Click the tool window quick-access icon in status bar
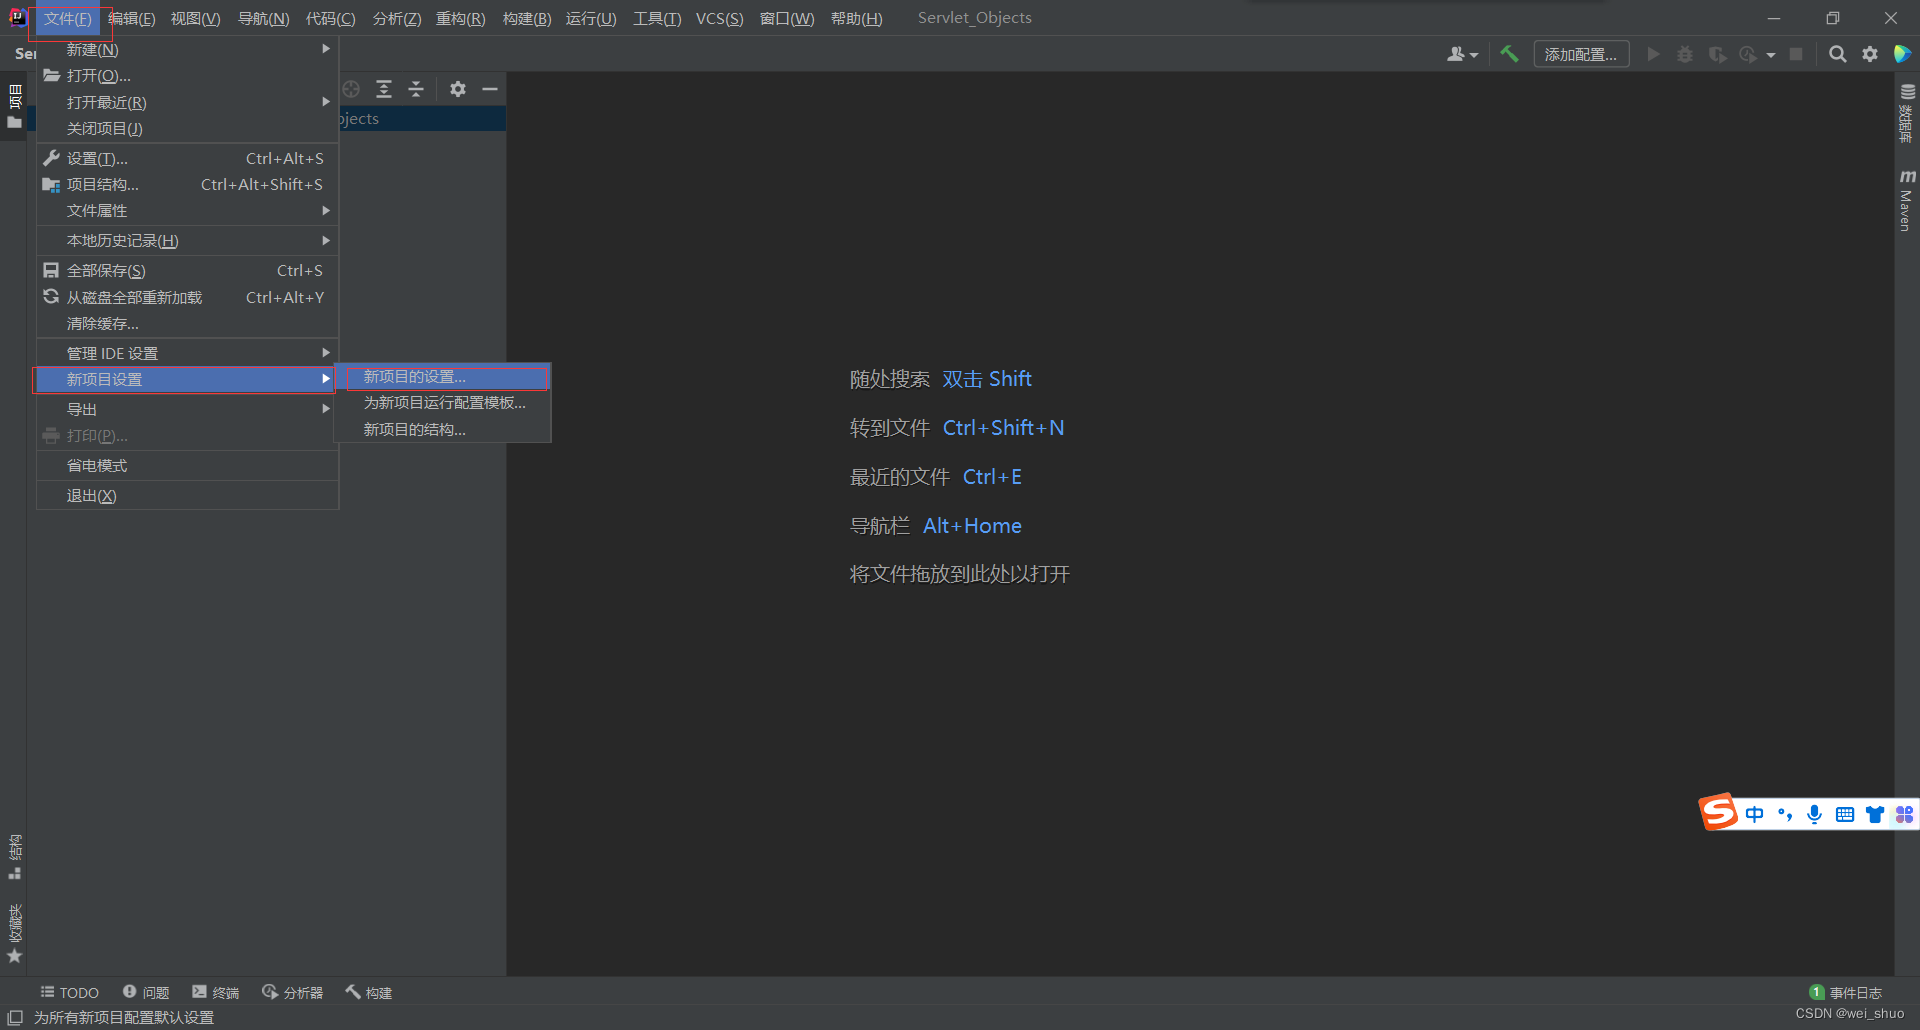Image resolution: width=1920 pixels, height=1030 pixels. [15, 1017]
